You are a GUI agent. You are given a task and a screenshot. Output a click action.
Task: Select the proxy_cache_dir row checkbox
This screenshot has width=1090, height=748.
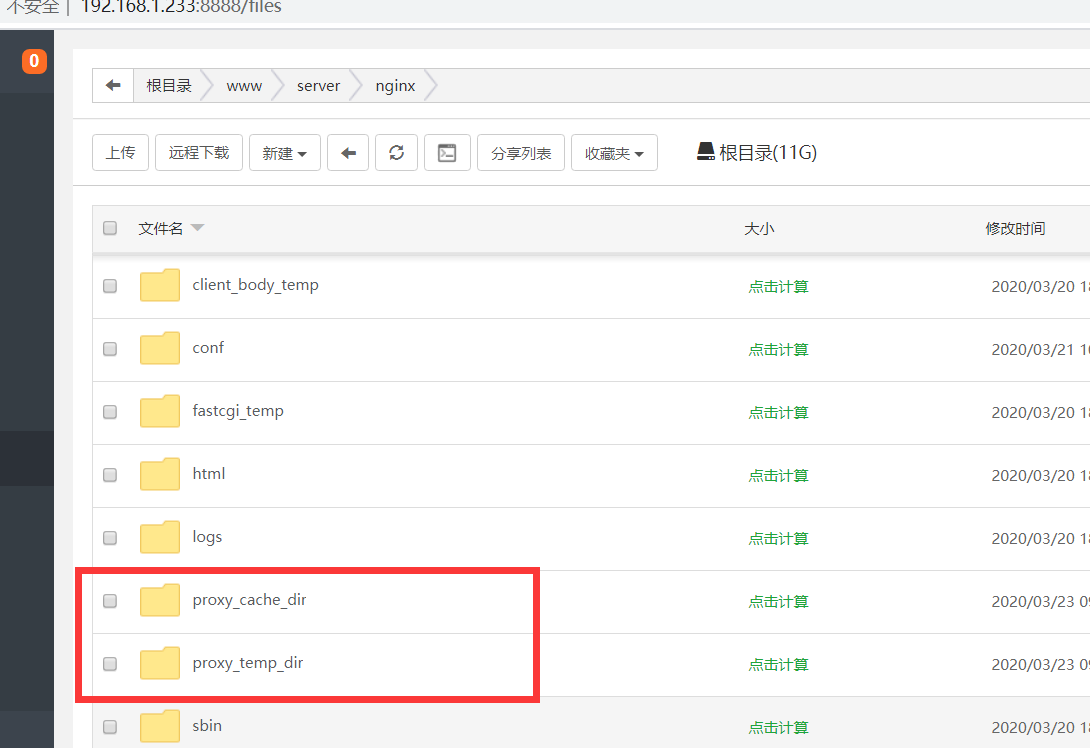click(110, 601)
